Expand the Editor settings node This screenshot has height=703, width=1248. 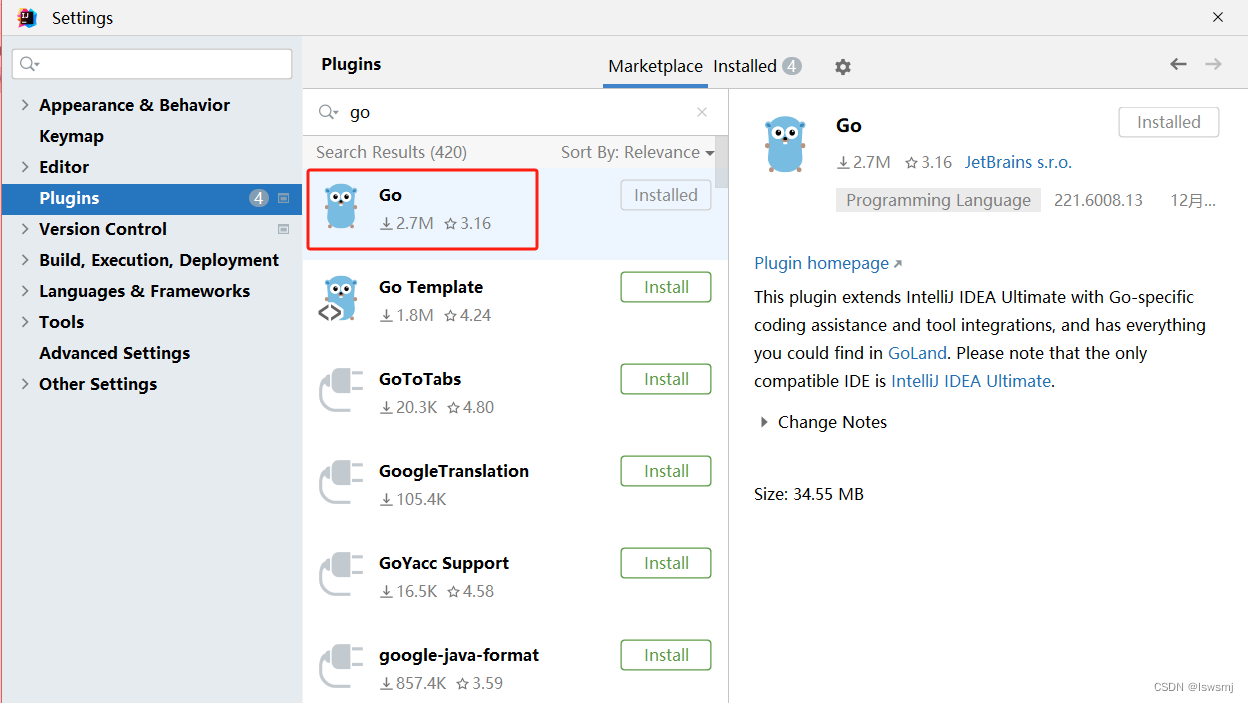click(25, 167)
